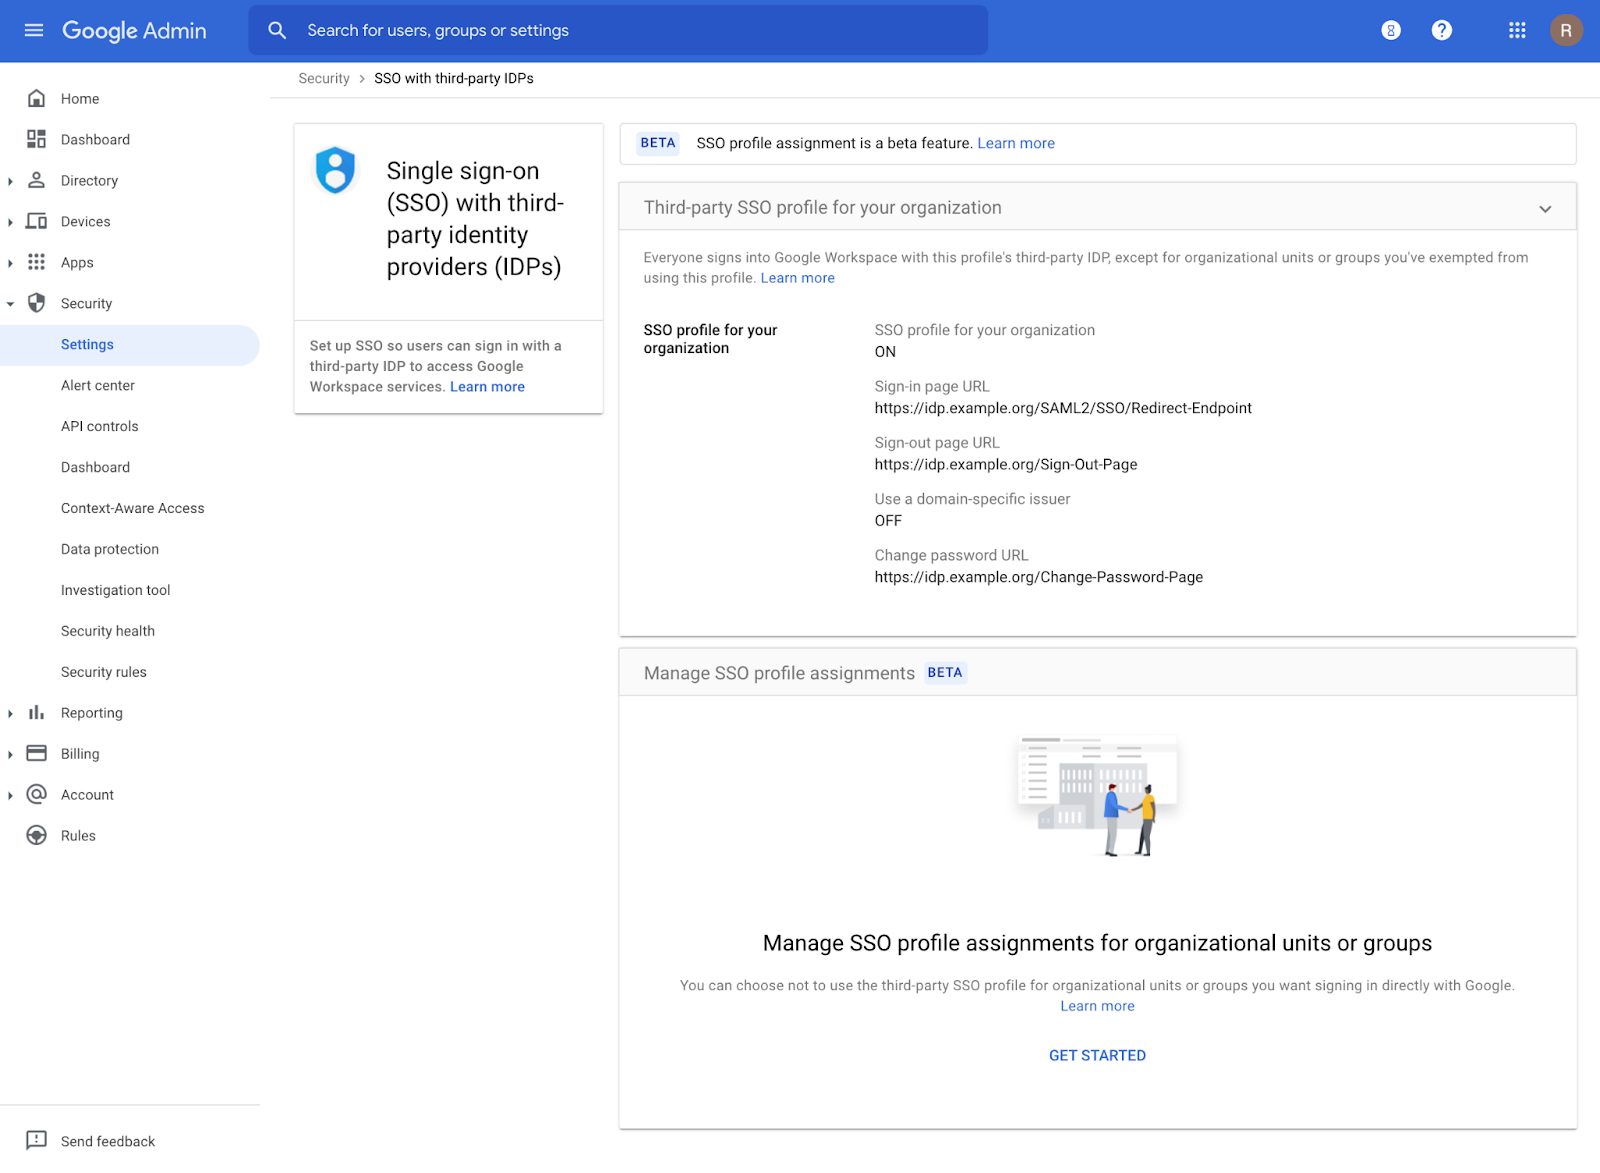1600x1173 pixels.
Task: Expand the Directory section arrow
Action: point(10,181)
